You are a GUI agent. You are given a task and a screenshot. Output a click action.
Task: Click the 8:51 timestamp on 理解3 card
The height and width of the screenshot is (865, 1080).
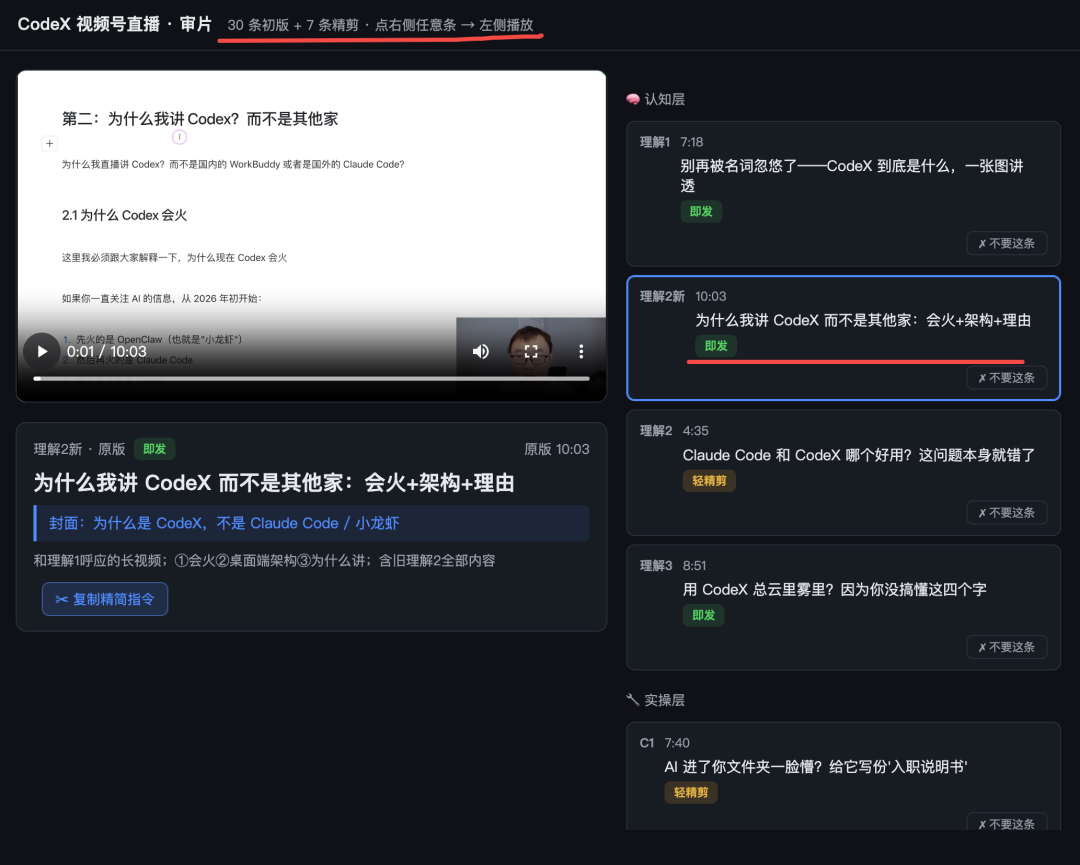click(694, 565)
